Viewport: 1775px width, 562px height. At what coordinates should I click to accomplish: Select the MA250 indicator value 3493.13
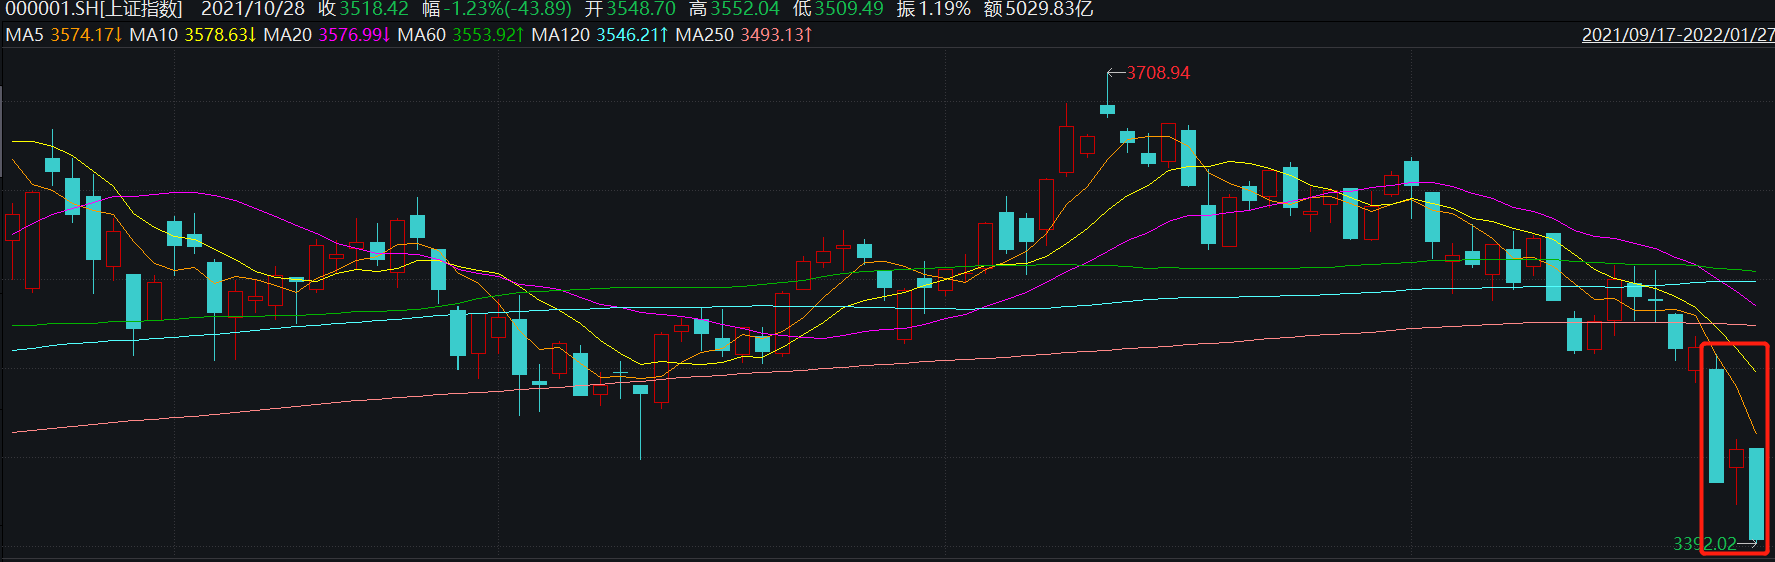coord(775,35)
